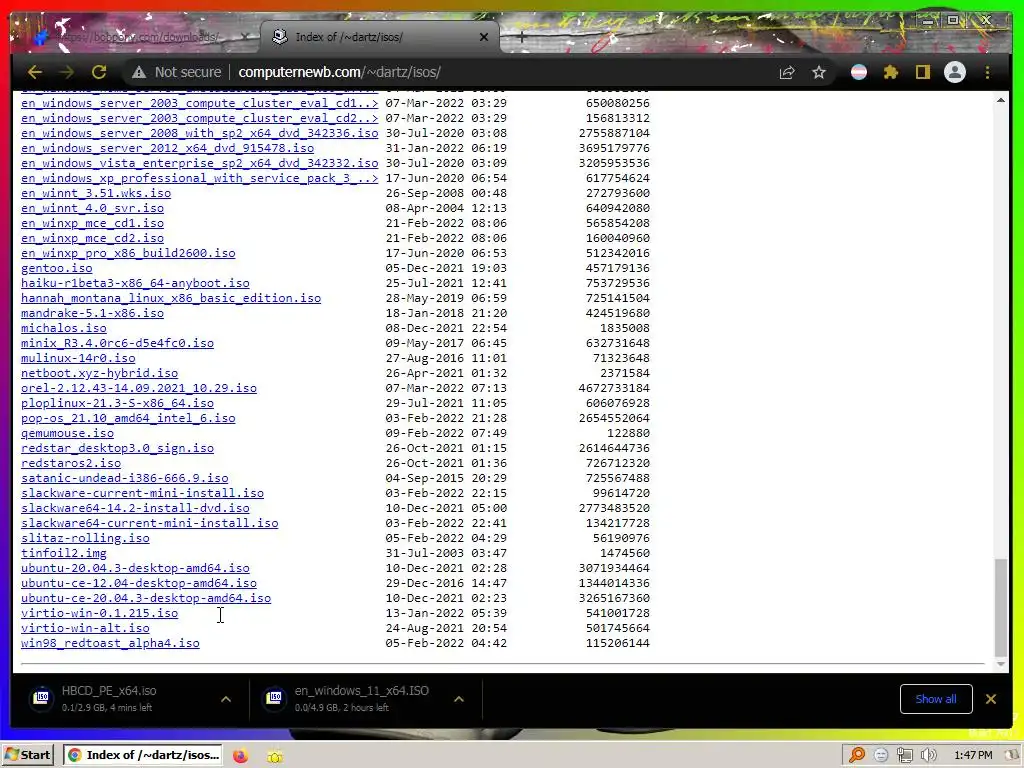Click the HBCD_PE_x64.iso download file icon

point(42,698)
